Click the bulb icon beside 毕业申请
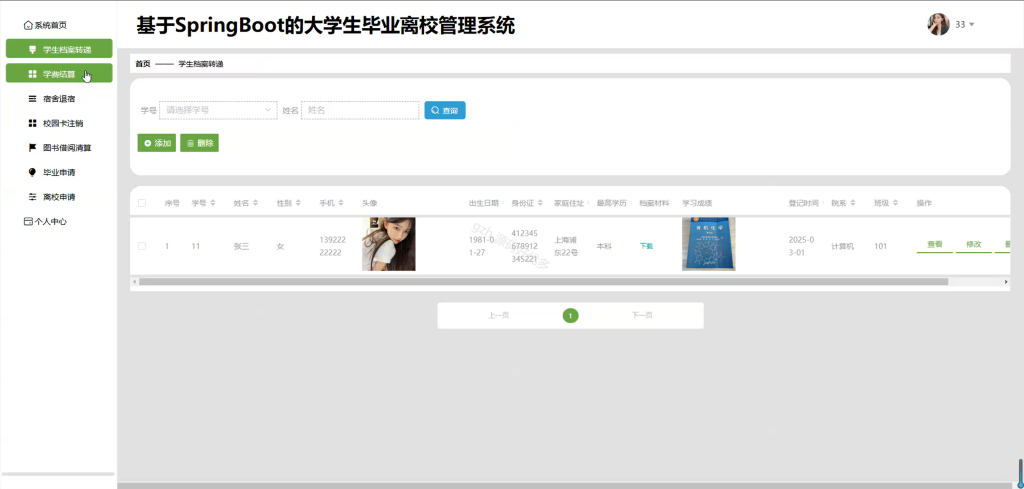 click(32, 172)
